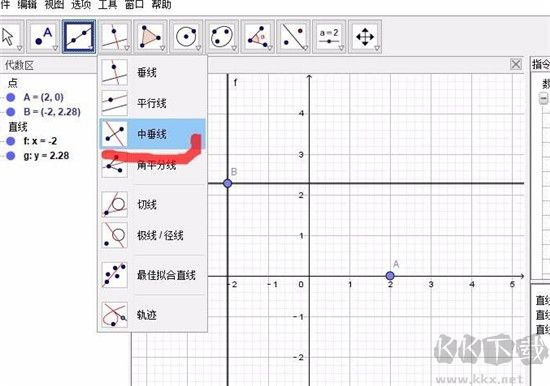Open the Move tool dropdown arrow
This screenshot has width=550, height=386.
click(x=20, y=48)
